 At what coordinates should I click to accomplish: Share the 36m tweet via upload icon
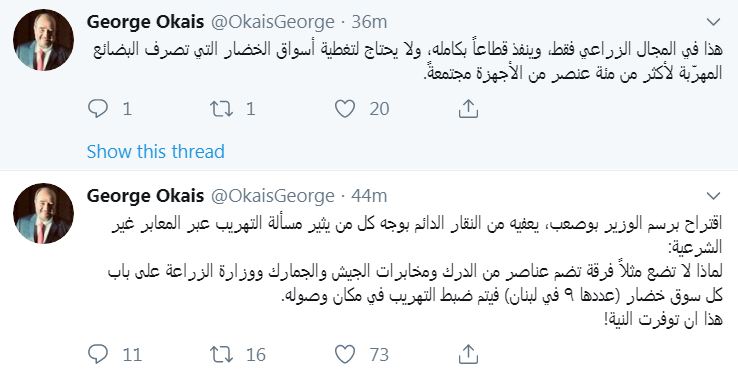coord(468,109)
